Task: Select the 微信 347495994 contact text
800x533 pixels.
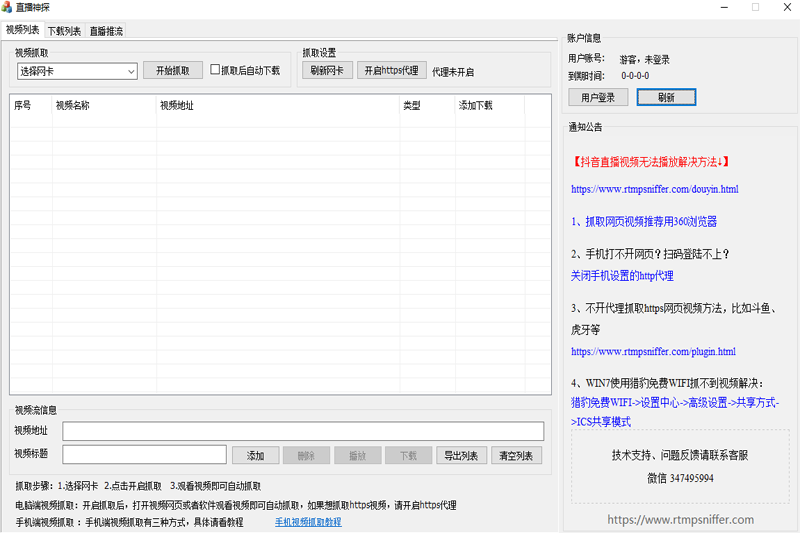Action: point(681,478)
